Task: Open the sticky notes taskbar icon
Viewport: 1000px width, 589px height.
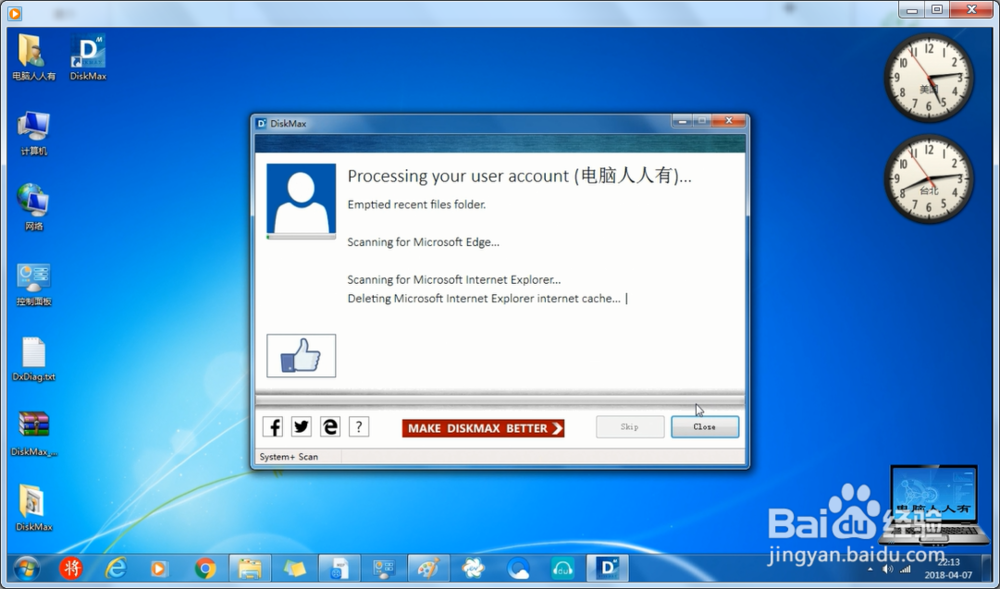Action: [295, 568]
